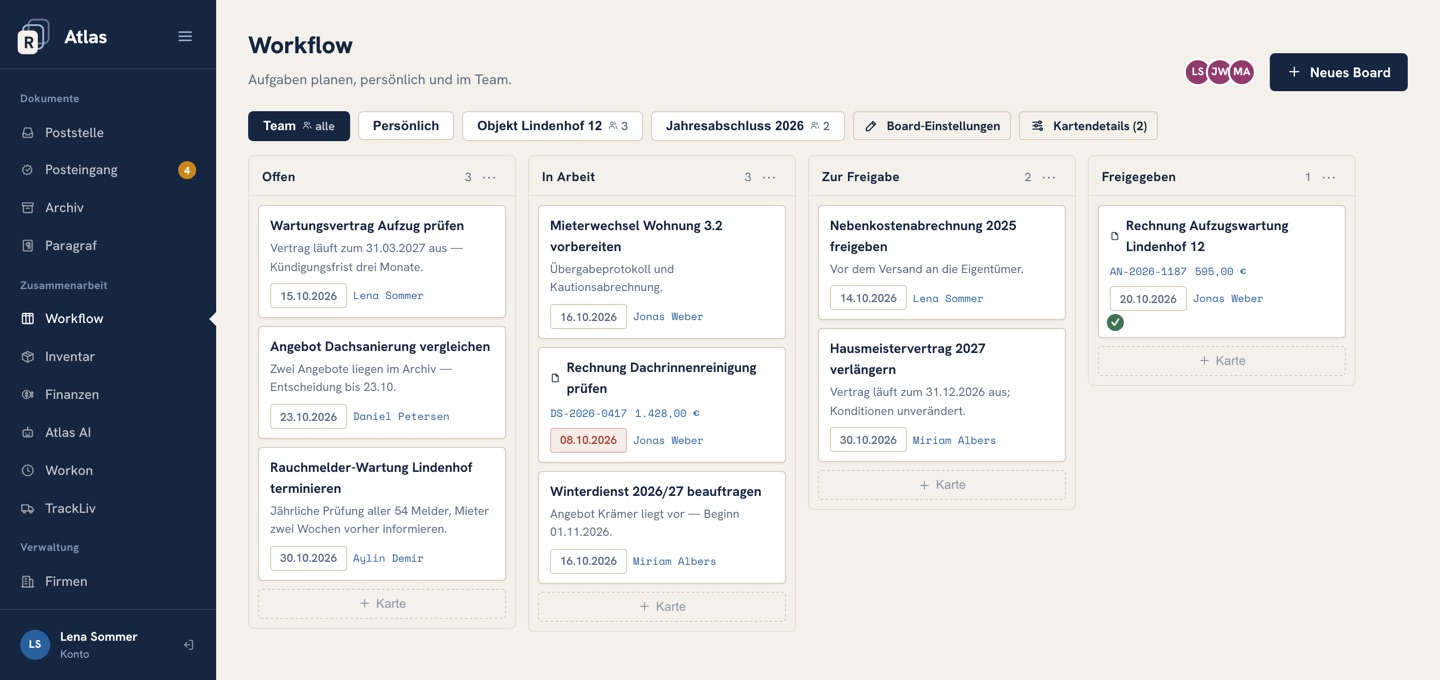Image resolution: width=1440 pixels, height=680 pixels.
Task: Click due date 14.10.2026 on Nebenkostenabrechnung card
Action: coord(868,298)
